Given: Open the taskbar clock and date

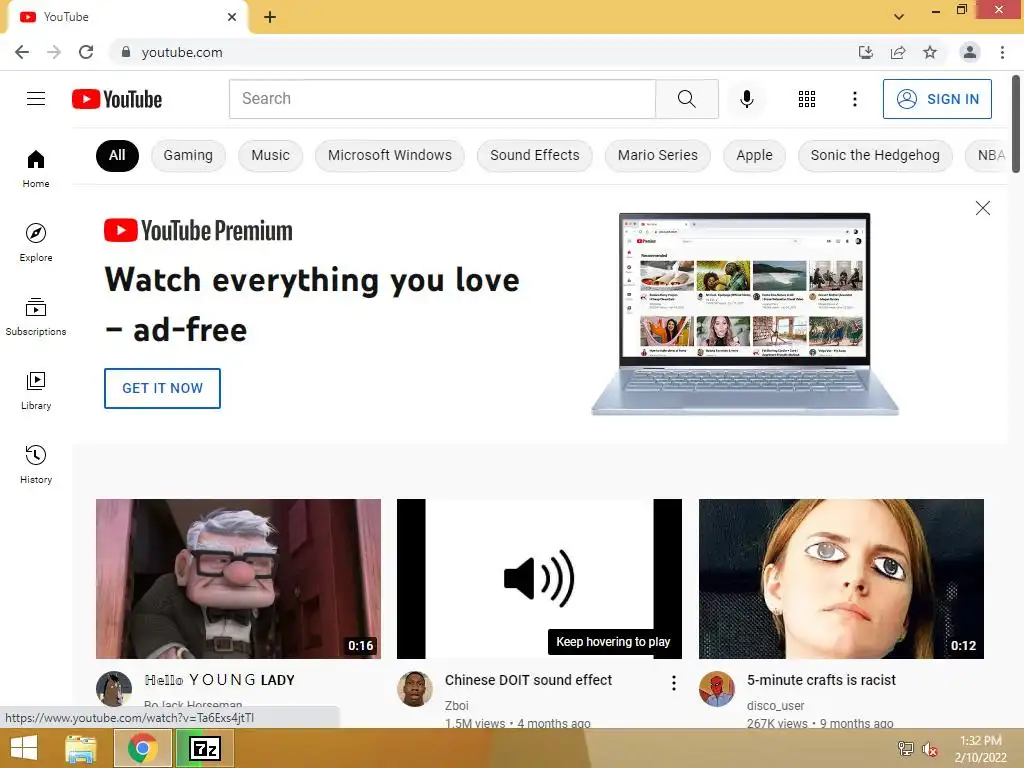Looking at the screenshot, I should [980, 749].
